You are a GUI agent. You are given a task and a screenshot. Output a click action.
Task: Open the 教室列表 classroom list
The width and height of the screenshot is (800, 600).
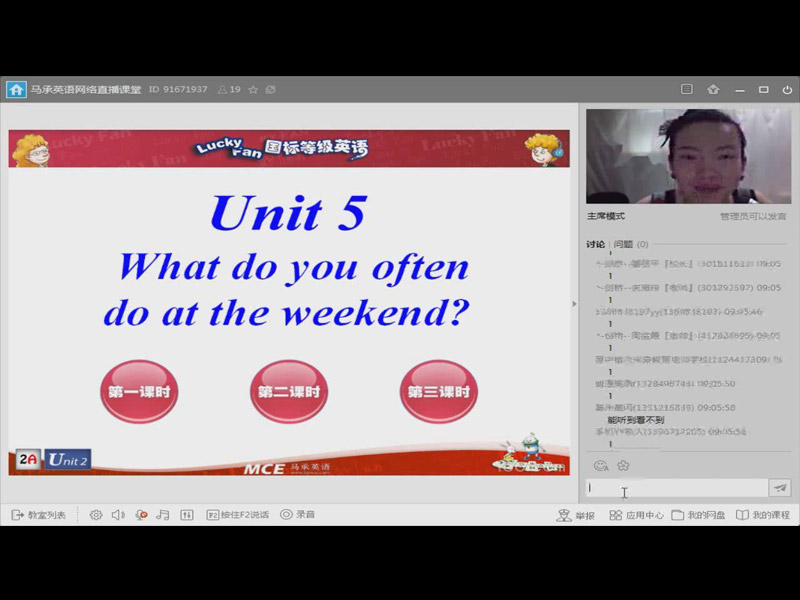[x=38, y=515]
